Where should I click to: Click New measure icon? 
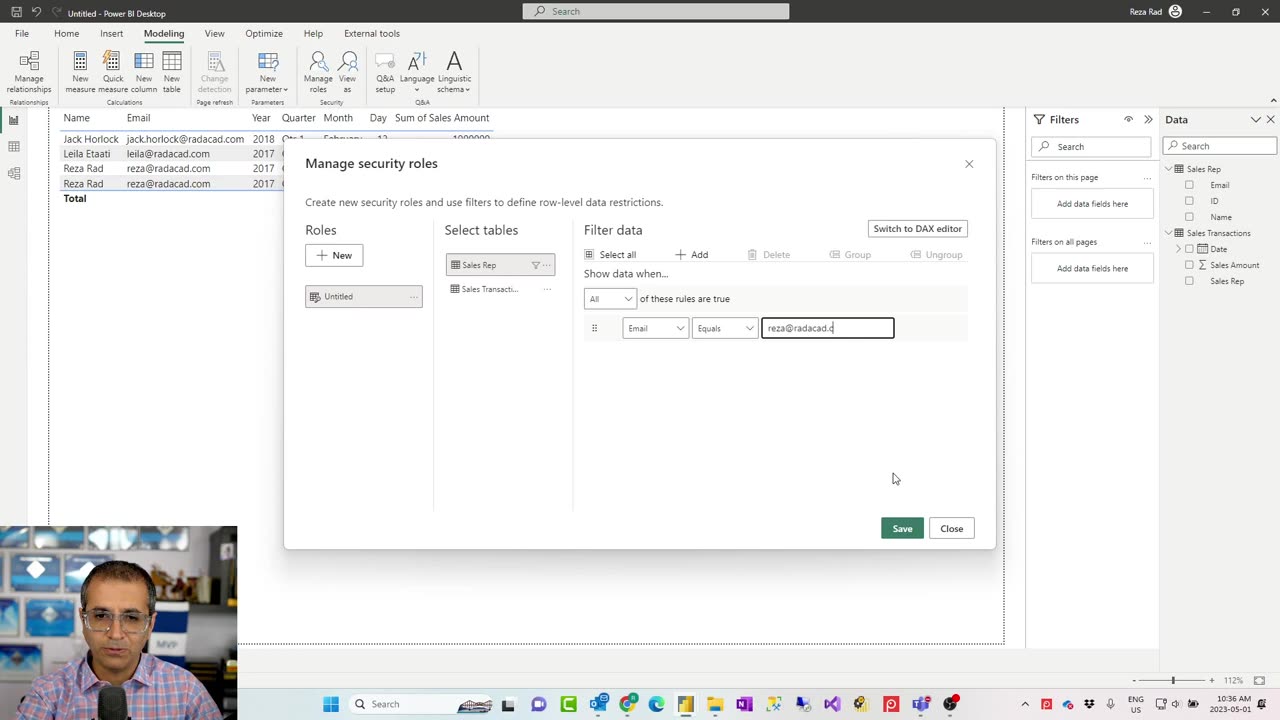(80, 72)
